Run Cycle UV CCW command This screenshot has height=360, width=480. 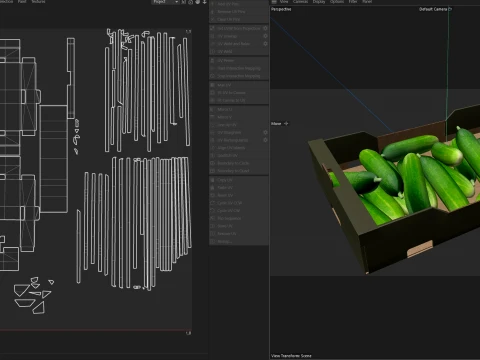coord(239,203)
